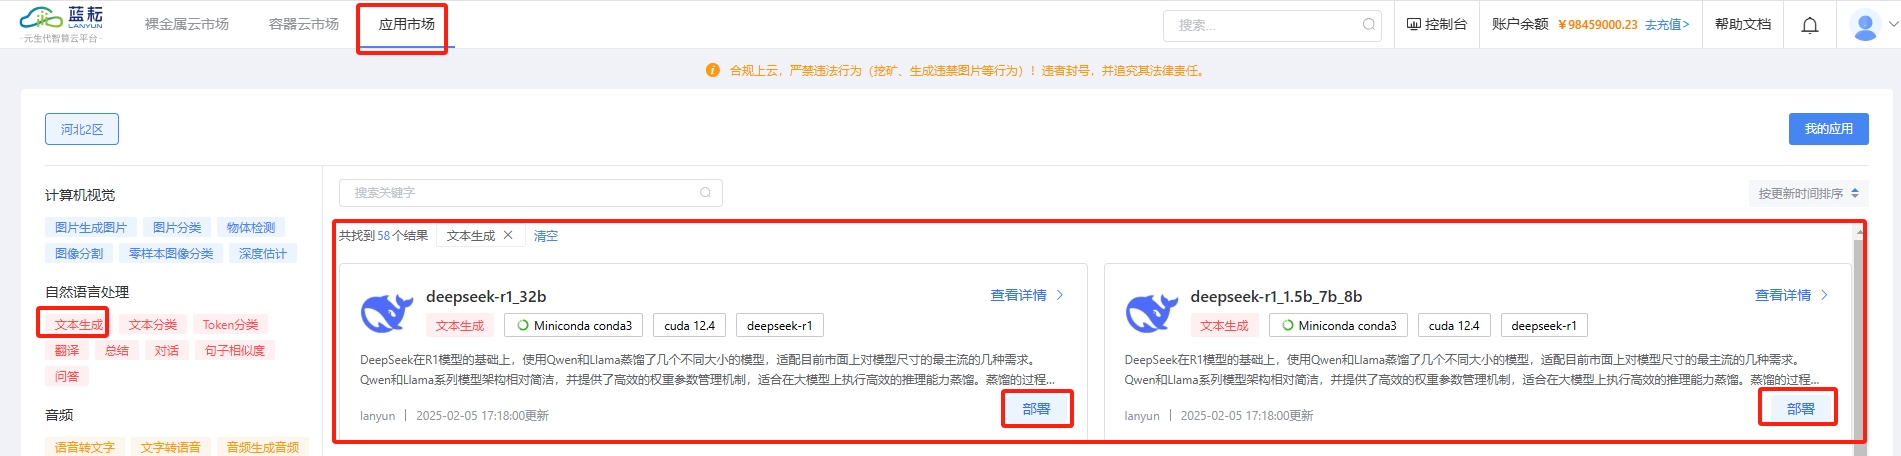
Task: Click deepseek-r1 tag on deepseek-r1_1.5b_7b_8b card
Action: tap(1544, 325)
